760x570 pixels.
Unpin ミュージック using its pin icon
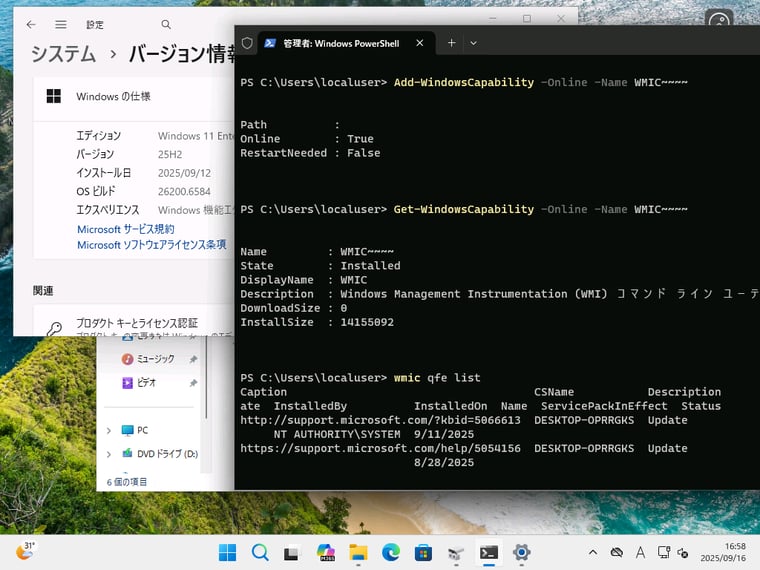(193, 359)
